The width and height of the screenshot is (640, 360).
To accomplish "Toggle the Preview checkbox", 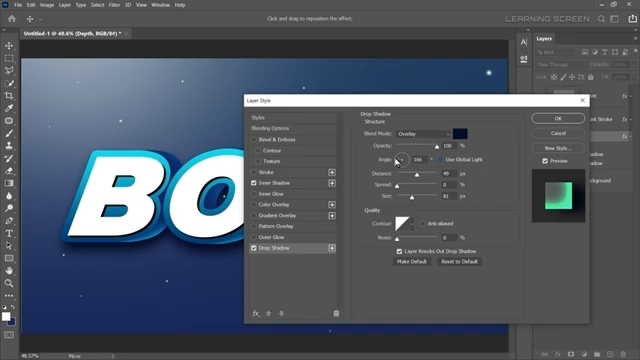I will coord(545,161).
